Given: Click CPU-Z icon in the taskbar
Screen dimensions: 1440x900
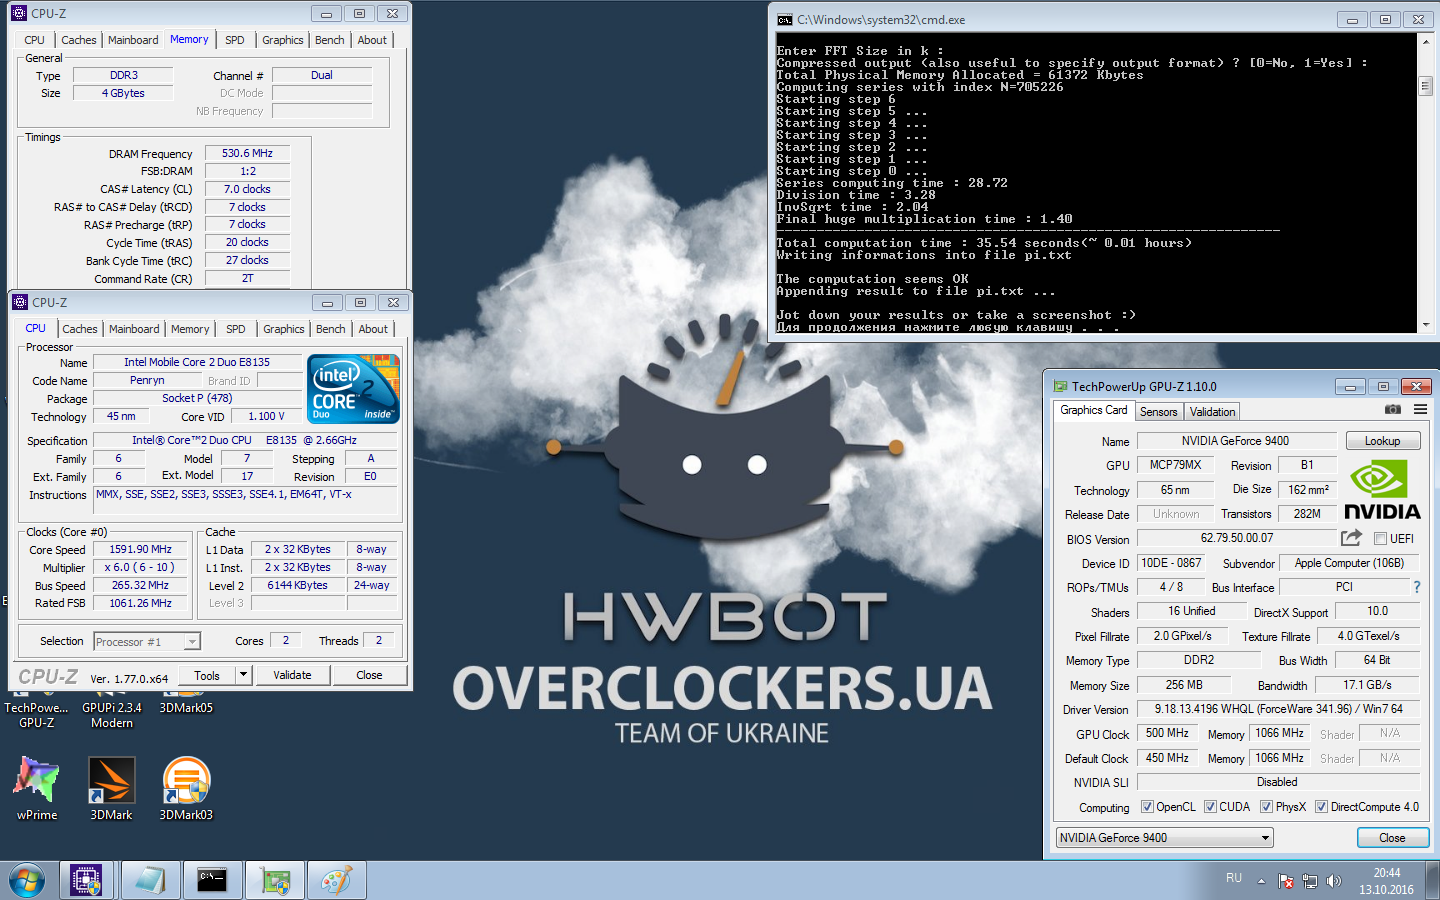Looking at the screenshot, I should [86, 881].
